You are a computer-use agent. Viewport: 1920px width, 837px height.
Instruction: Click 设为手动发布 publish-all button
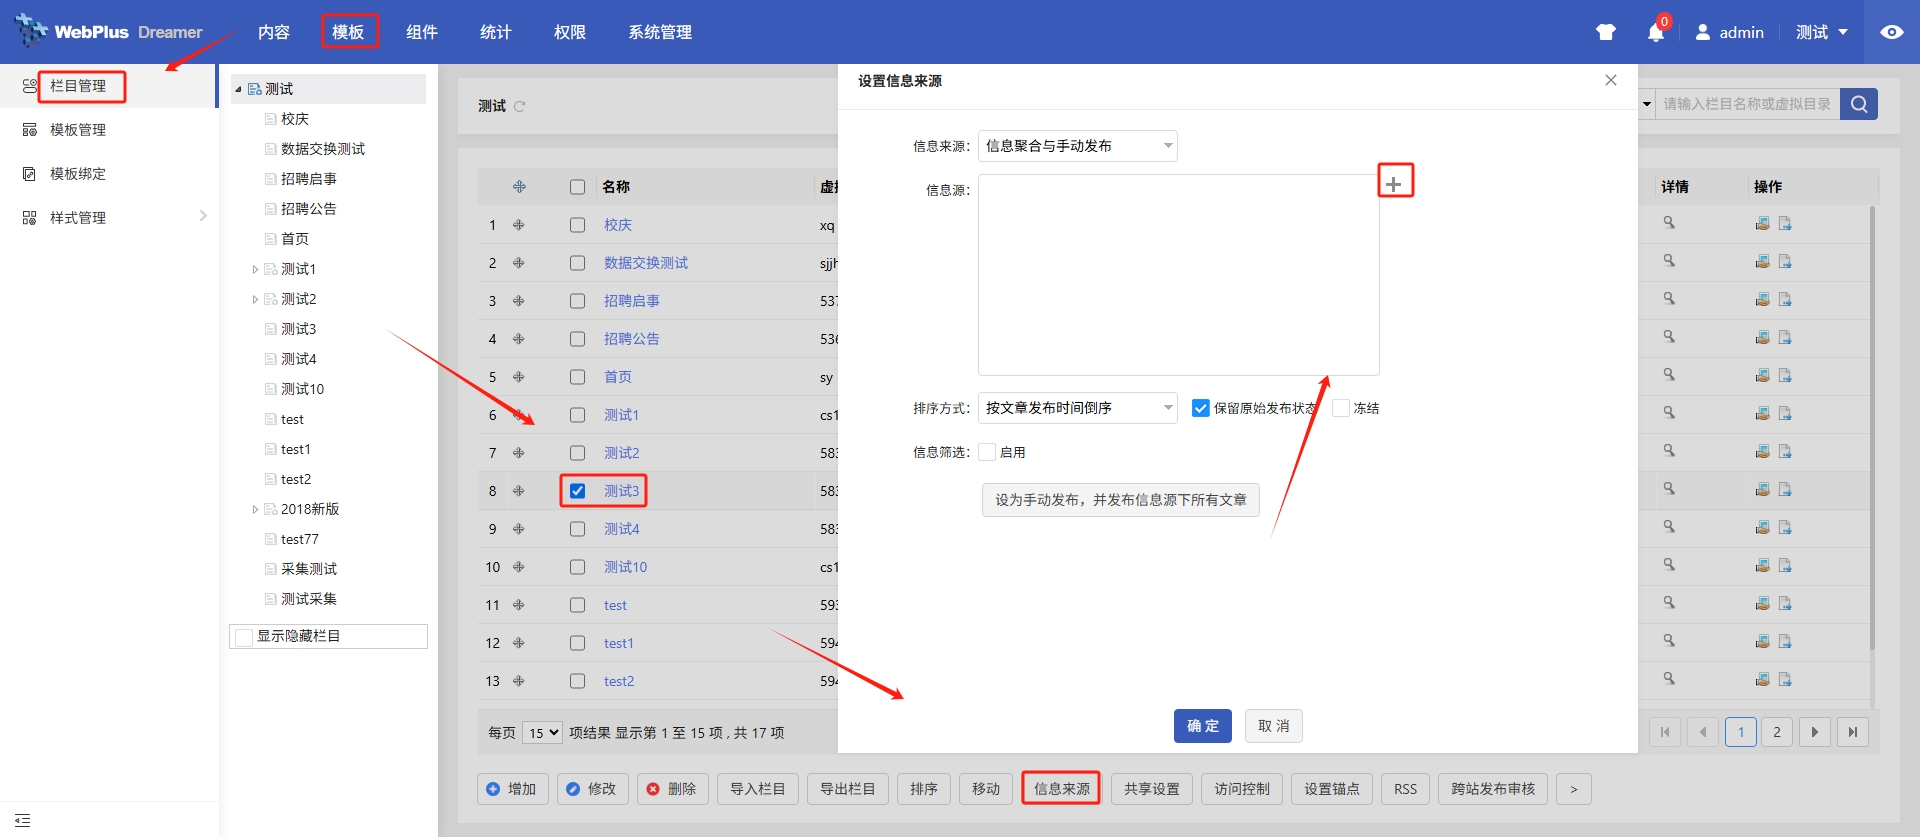1120,500
